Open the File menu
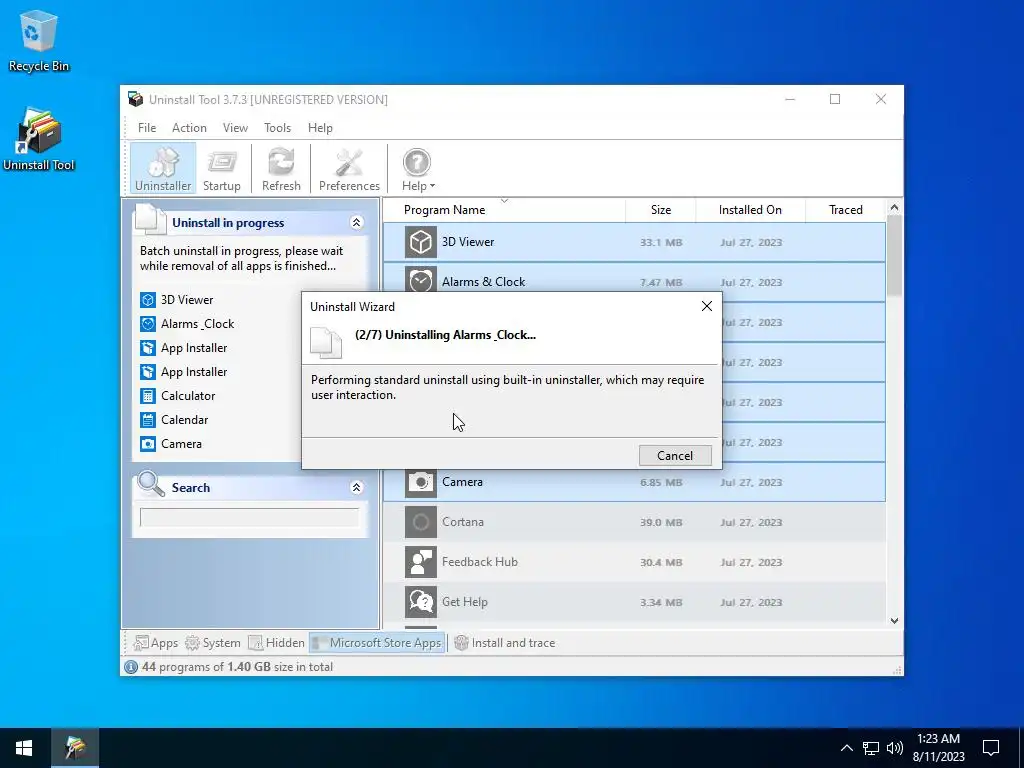 147,128
